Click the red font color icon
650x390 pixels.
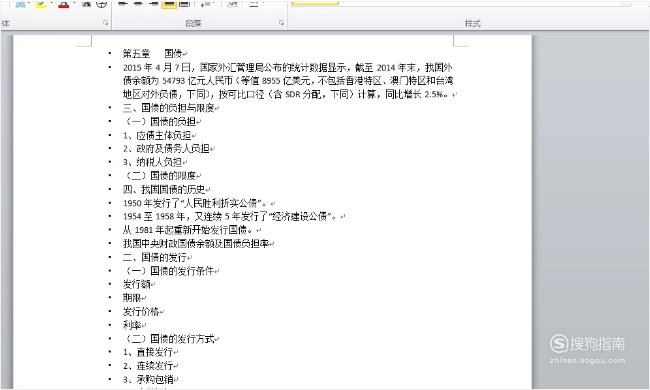[63, 4]
